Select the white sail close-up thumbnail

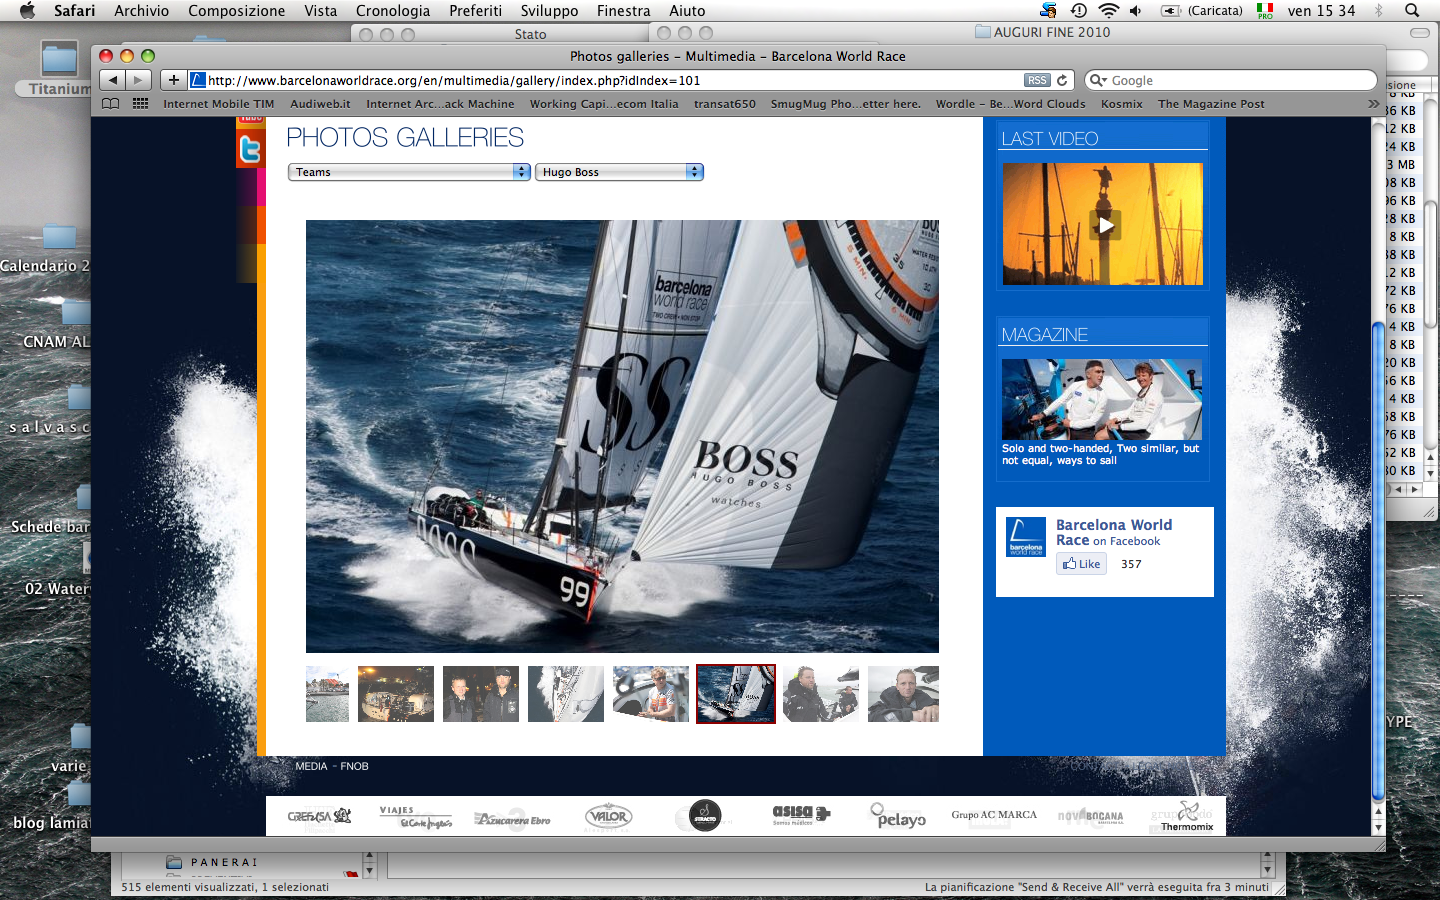[566, 694]
